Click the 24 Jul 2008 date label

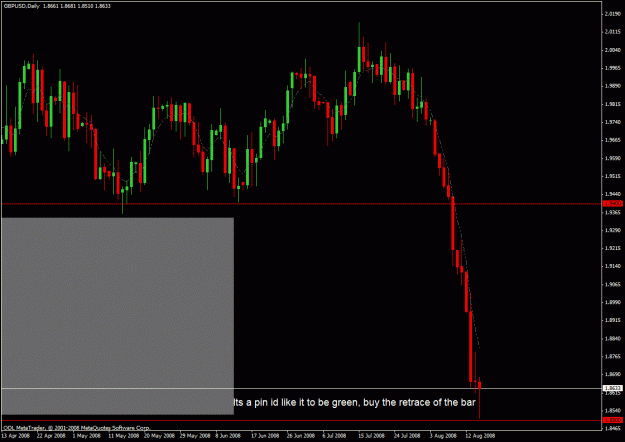tap(407, 436)
